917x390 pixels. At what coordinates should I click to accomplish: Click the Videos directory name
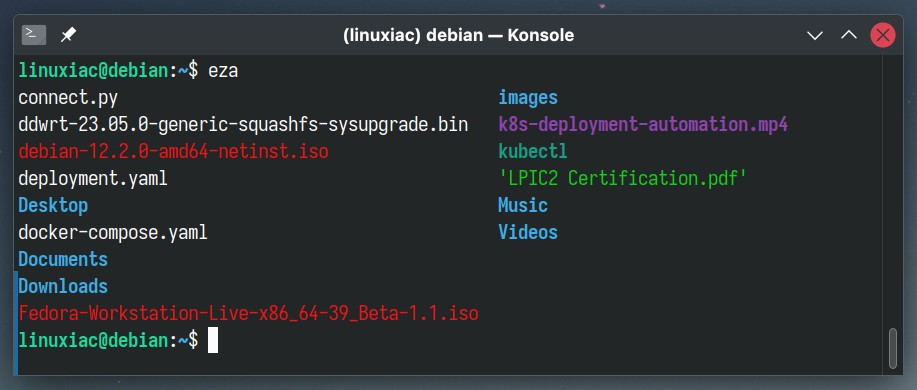pyautogui.click(x=528, y=232)
